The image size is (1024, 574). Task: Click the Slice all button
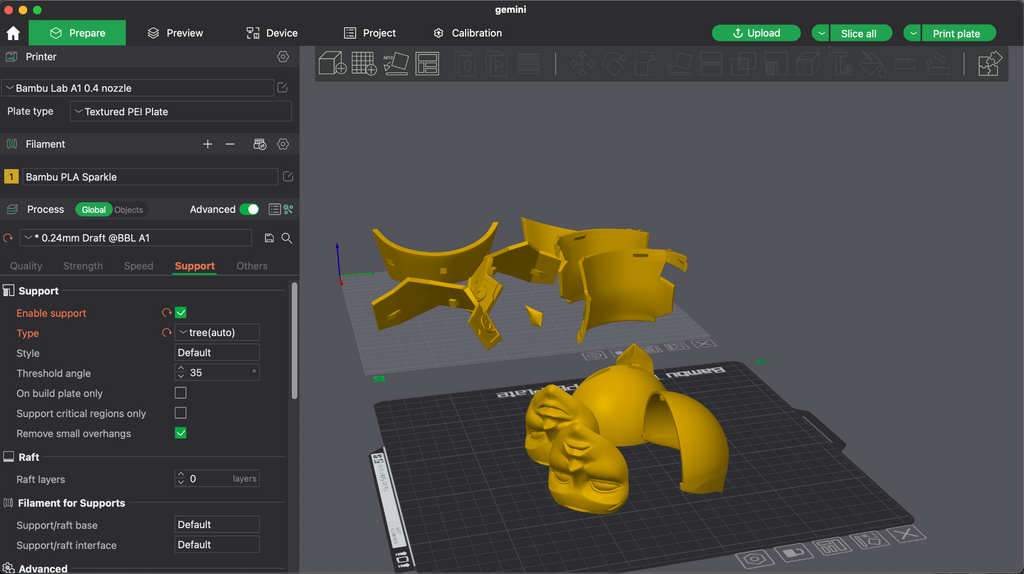858,33
